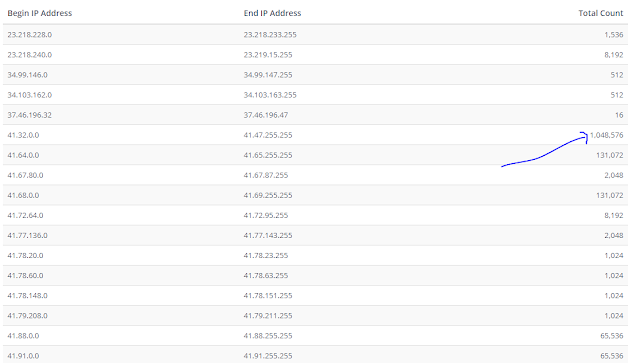Select end address 41.78.63.255
Image resolution: width=640 pixels, height=363 pixels.
[x=266, y=275]
